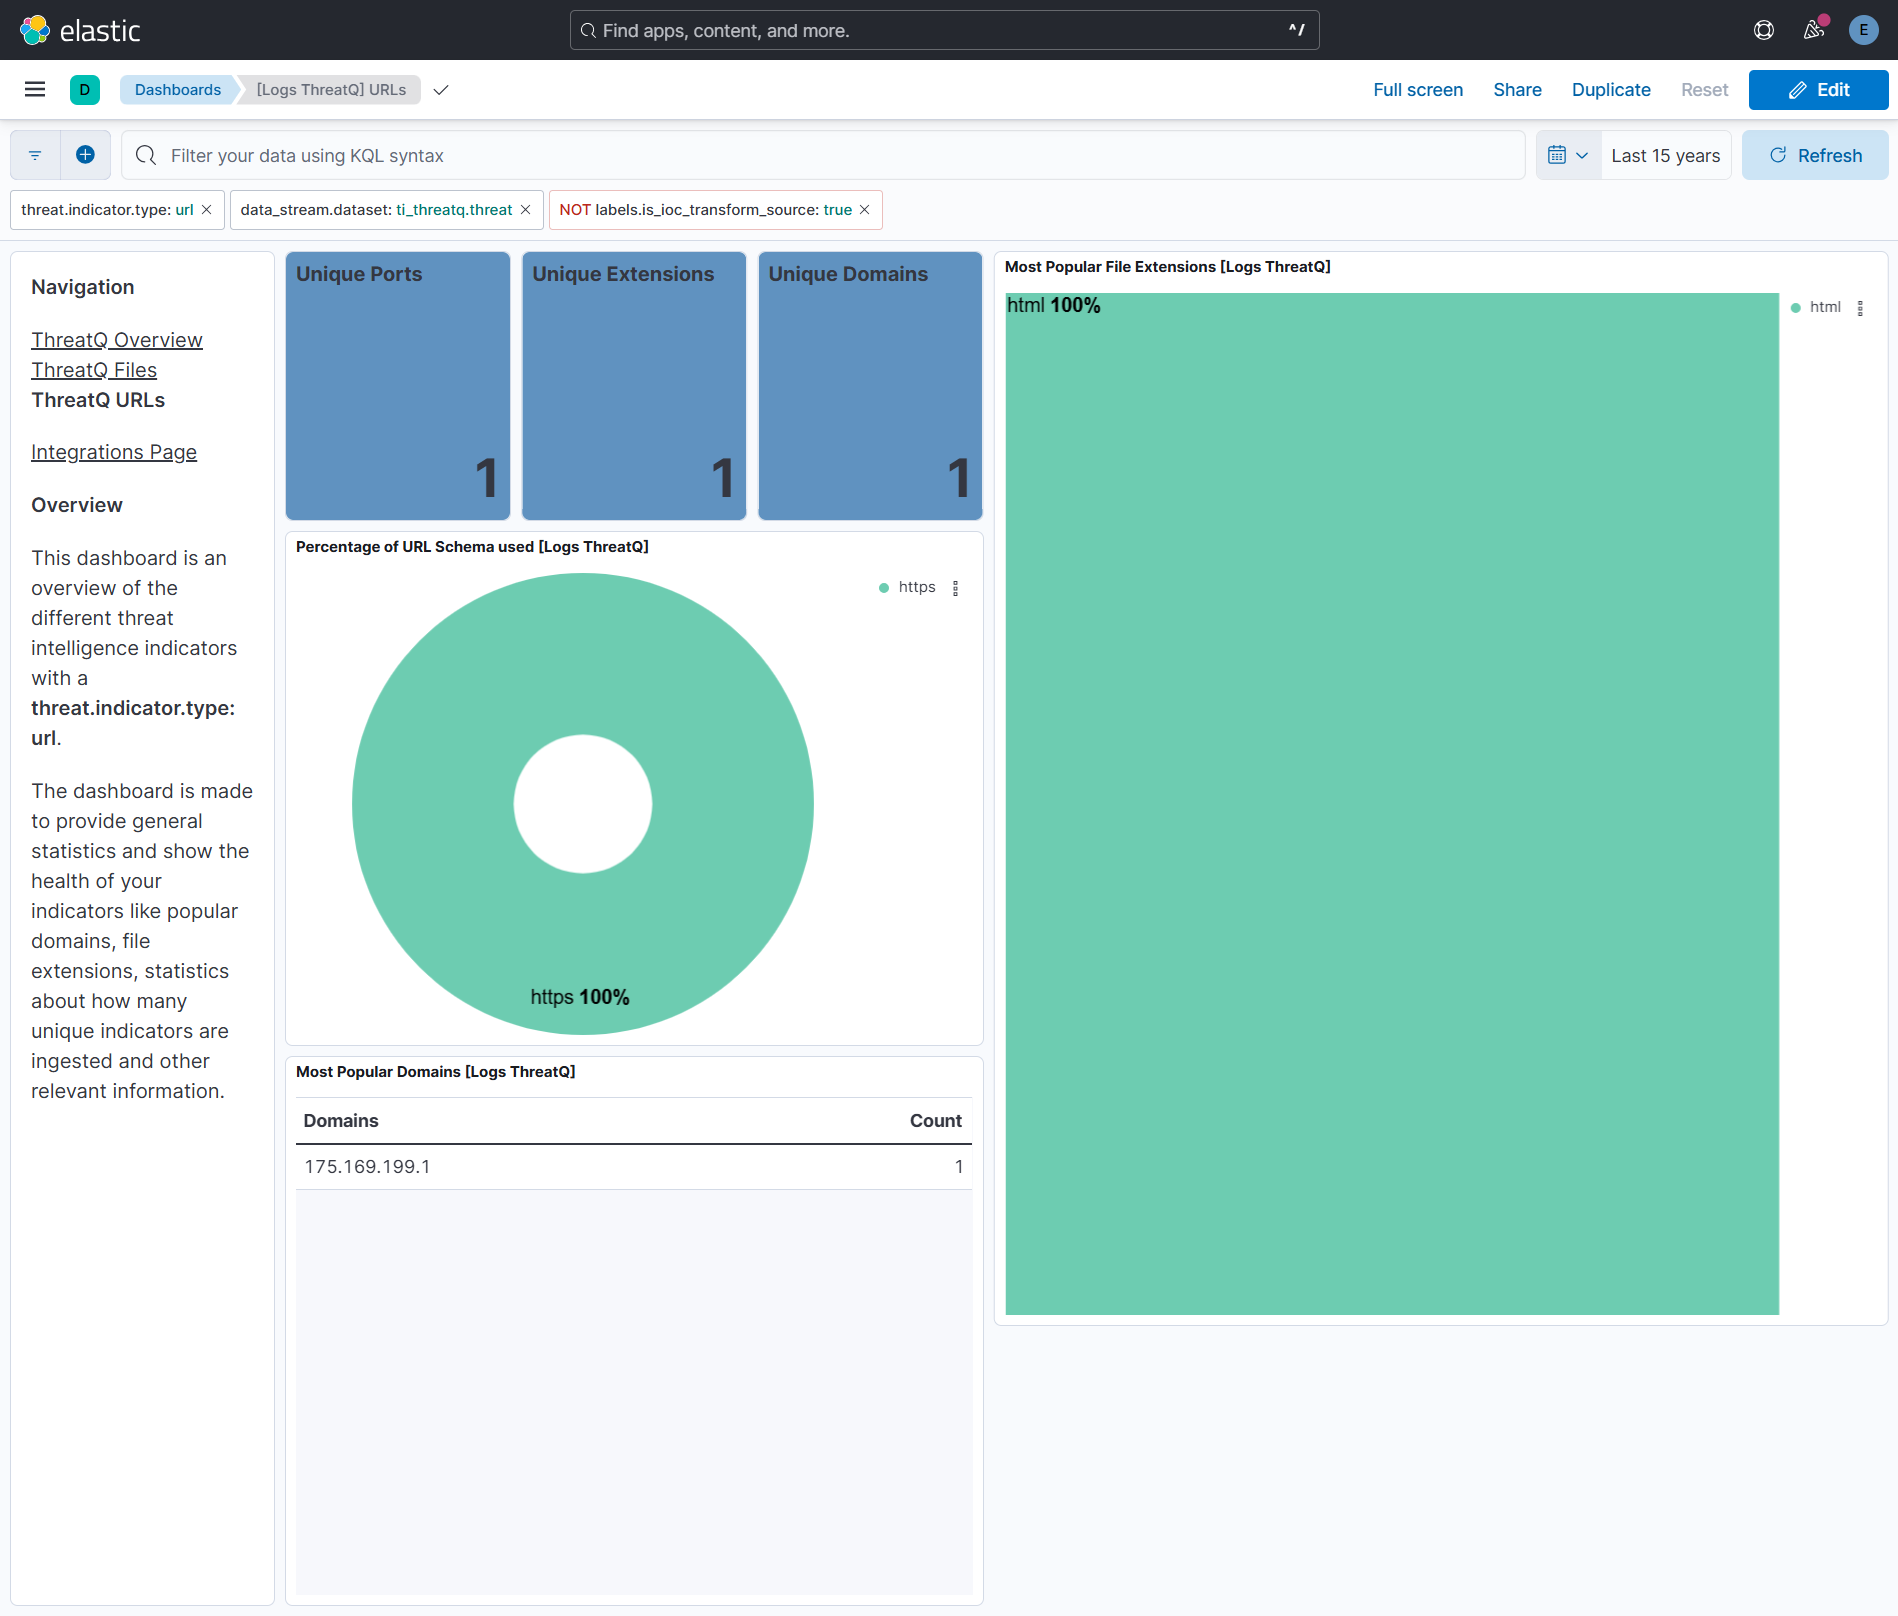Image resolution: width=1898 pixels, height=1616 pixels.
Task: Click the green D space avatar
Action: tap(85, 90)
